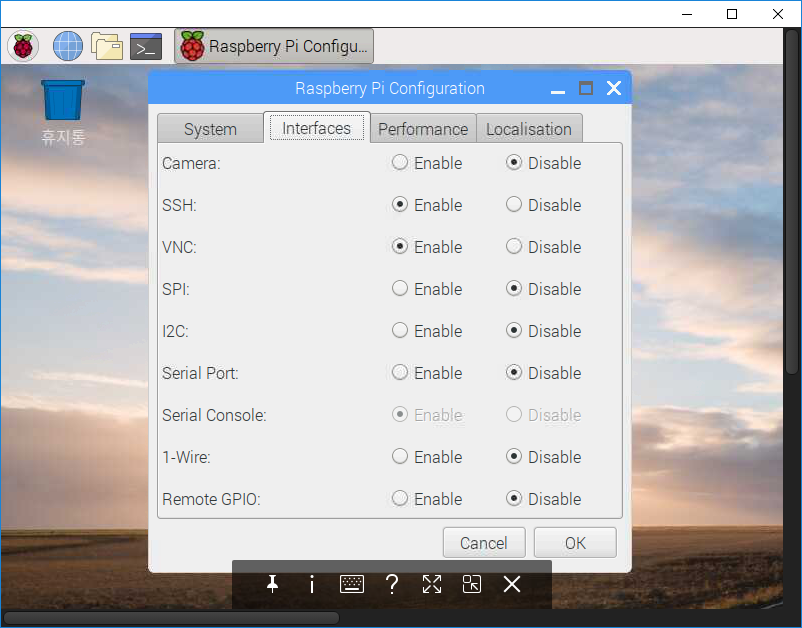Open the trash bin desktop icon
The height and width of the screenshot is (628, 802).
[x=63, y=113]
